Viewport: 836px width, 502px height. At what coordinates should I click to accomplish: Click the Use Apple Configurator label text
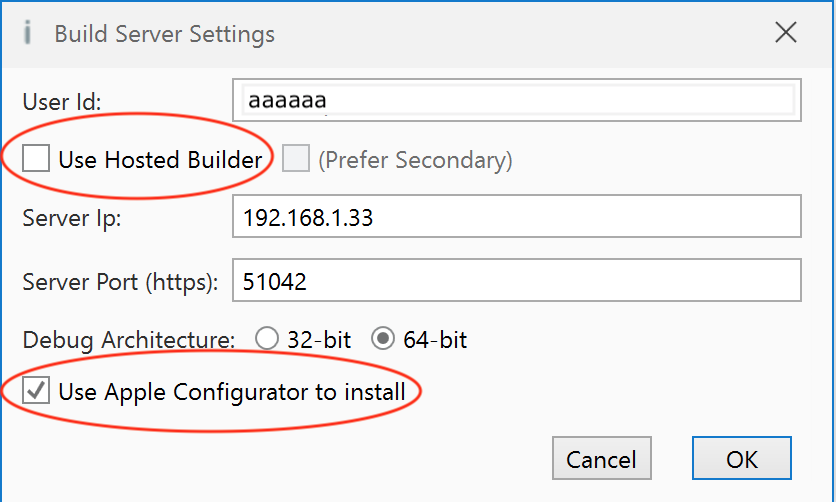tap(232, 391)
